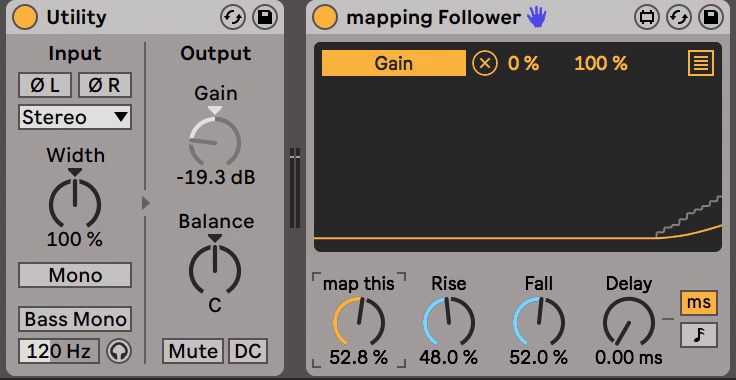
Task: Invert left channel phase ØL
Action: (45, 85)
